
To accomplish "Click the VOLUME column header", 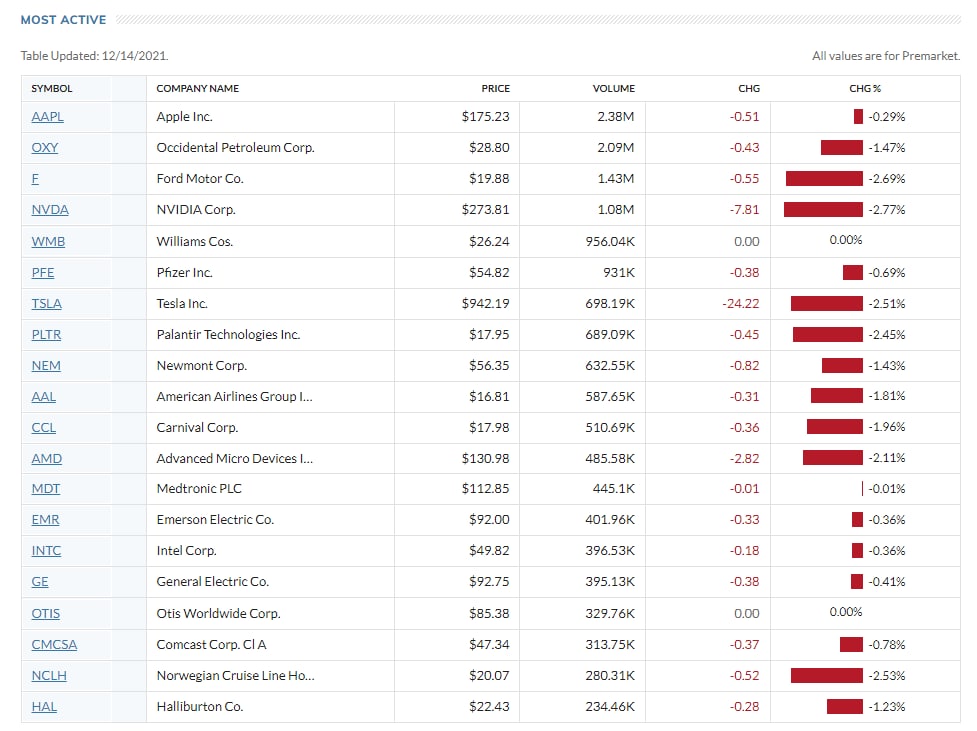I will pos(614,88).
